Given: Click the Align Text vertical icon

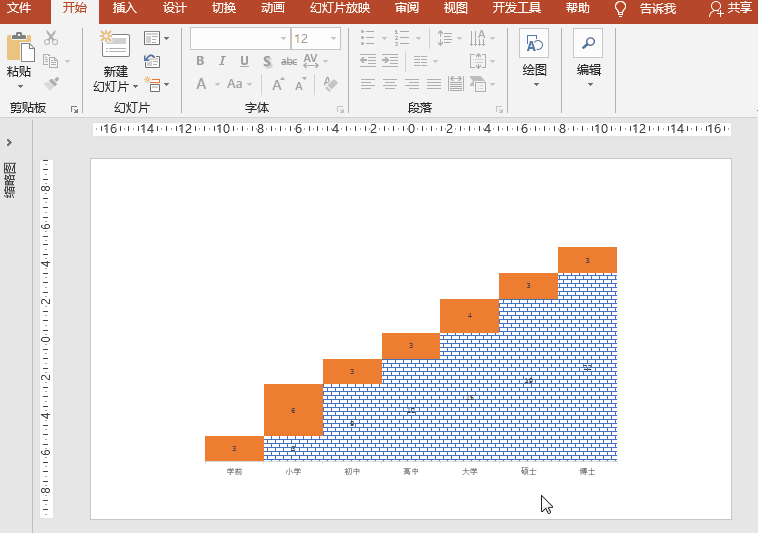Looking at the screenshot, I should pyautogui.click(x=478, y=61).
